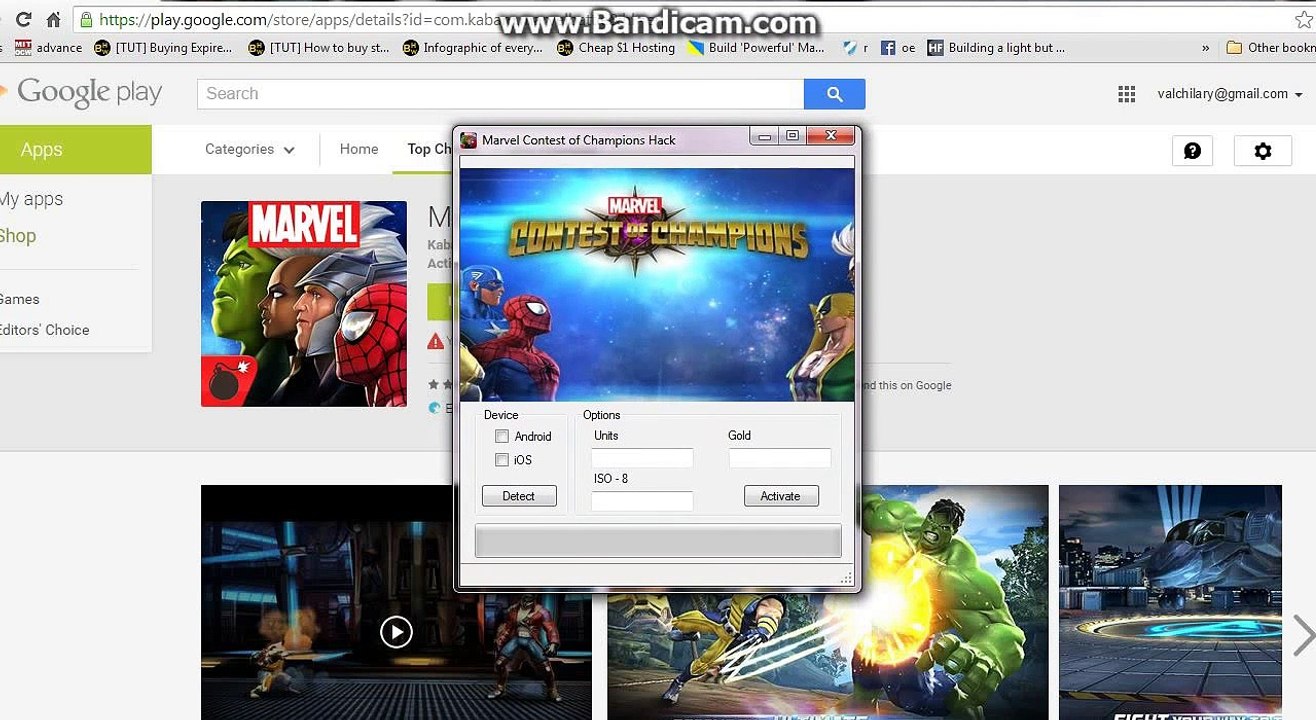Click the Contest of Champions banner image
Screen dimensions: 1316x720
coord(658,284)
